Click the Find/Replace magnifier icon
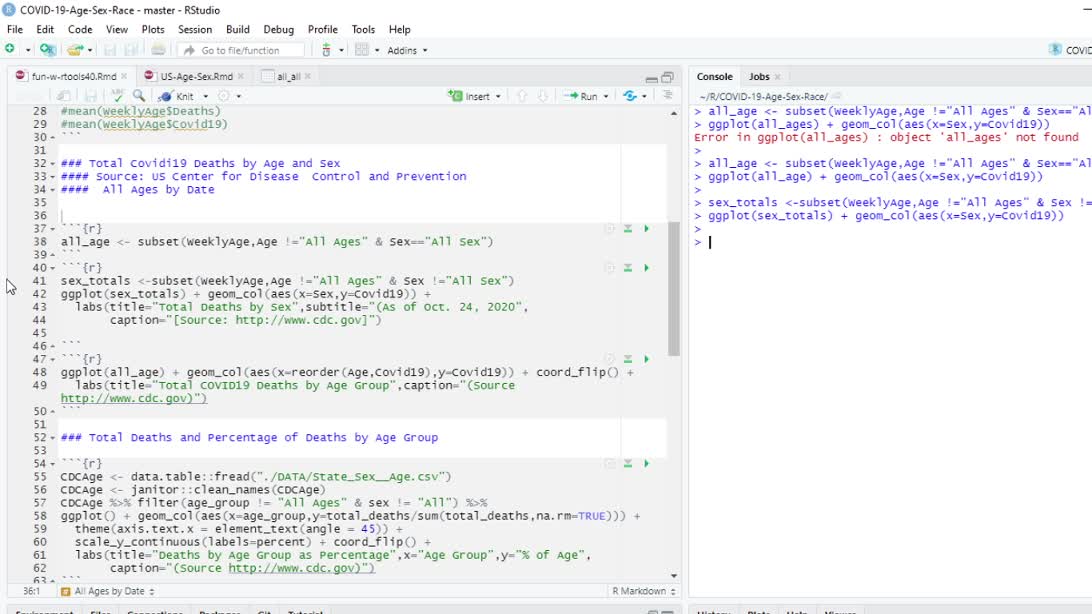This screenshot has height=614, width=1092. click(139, 96)
